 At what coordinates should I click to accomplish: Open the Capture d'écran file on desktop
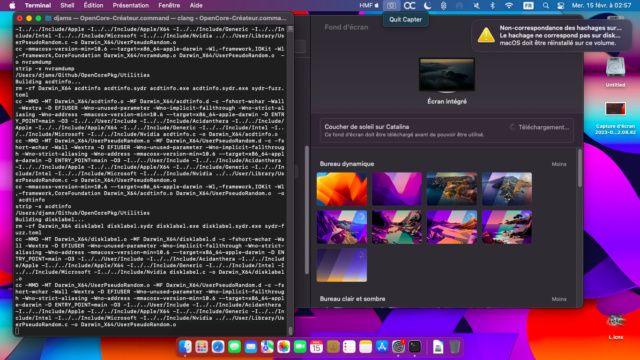pos(615,118)
